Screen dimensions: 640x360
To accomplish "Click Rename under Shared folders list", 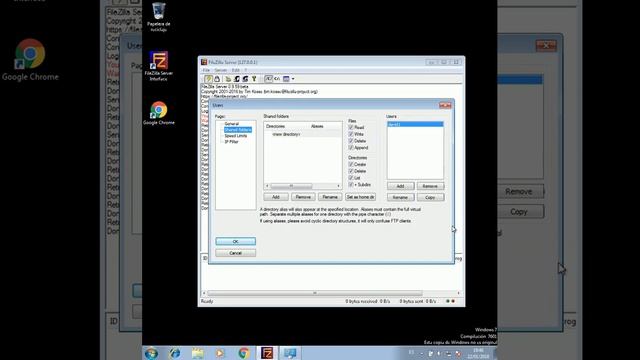I will [x=330, y=197].
